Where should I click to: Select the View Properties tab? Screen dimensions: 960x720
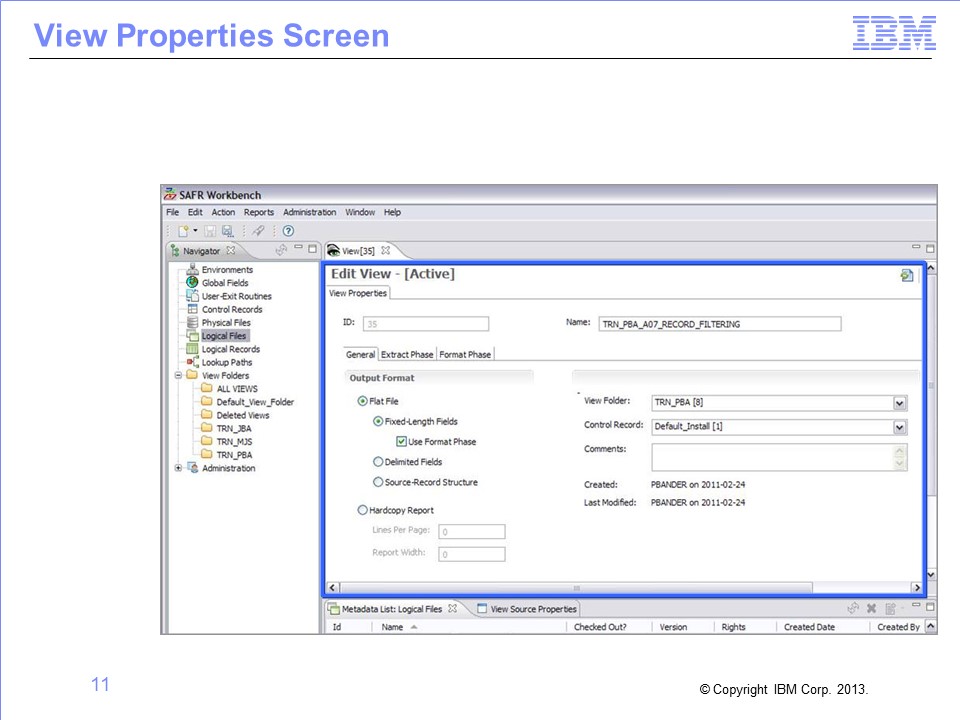[x=358, y=293]
